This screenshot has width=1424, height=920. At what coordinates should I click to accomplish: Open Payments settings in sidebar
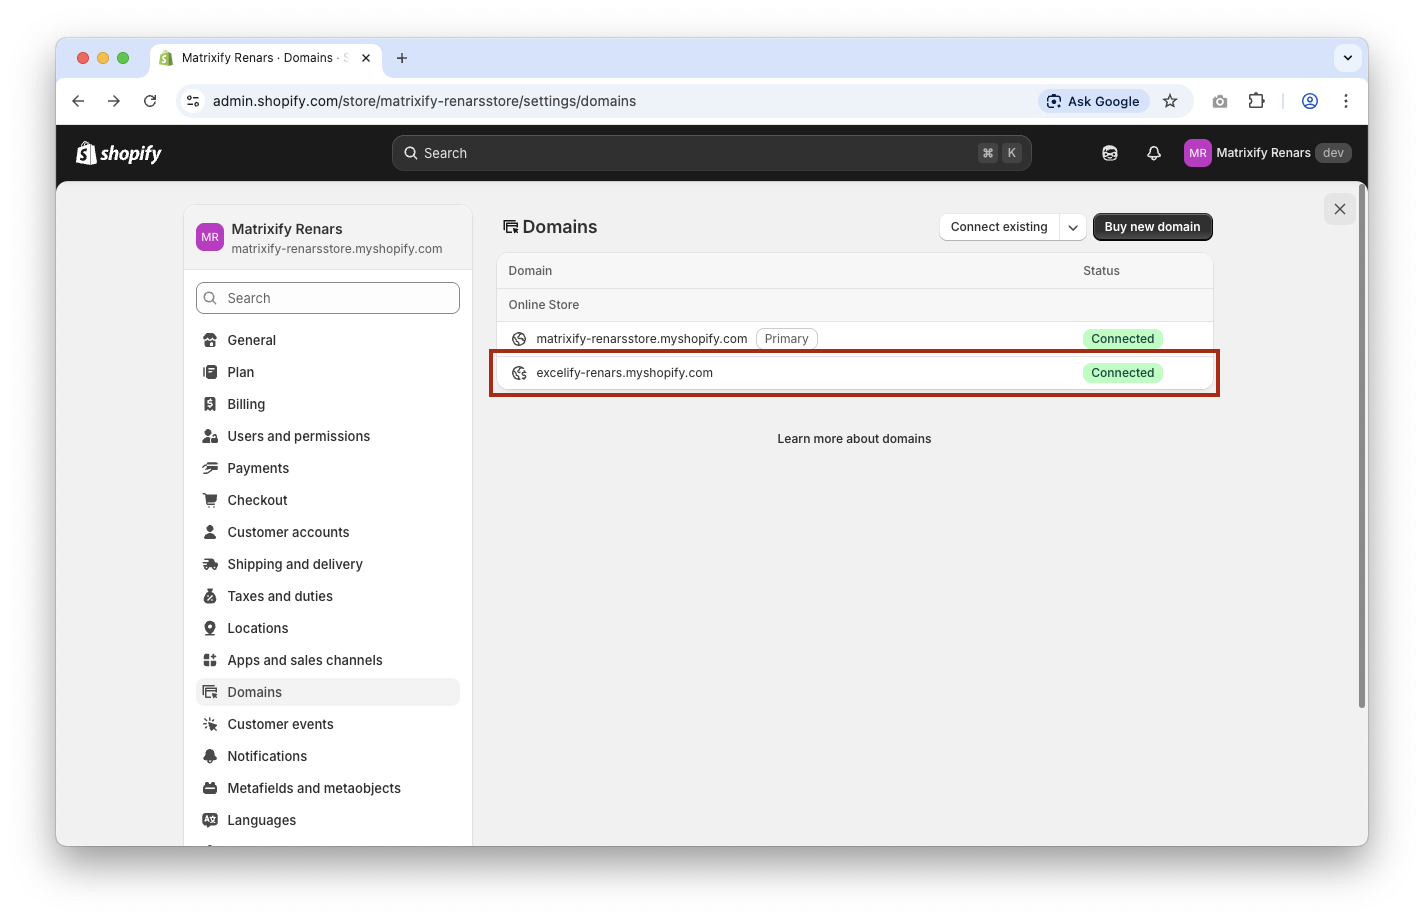point(258,468)
